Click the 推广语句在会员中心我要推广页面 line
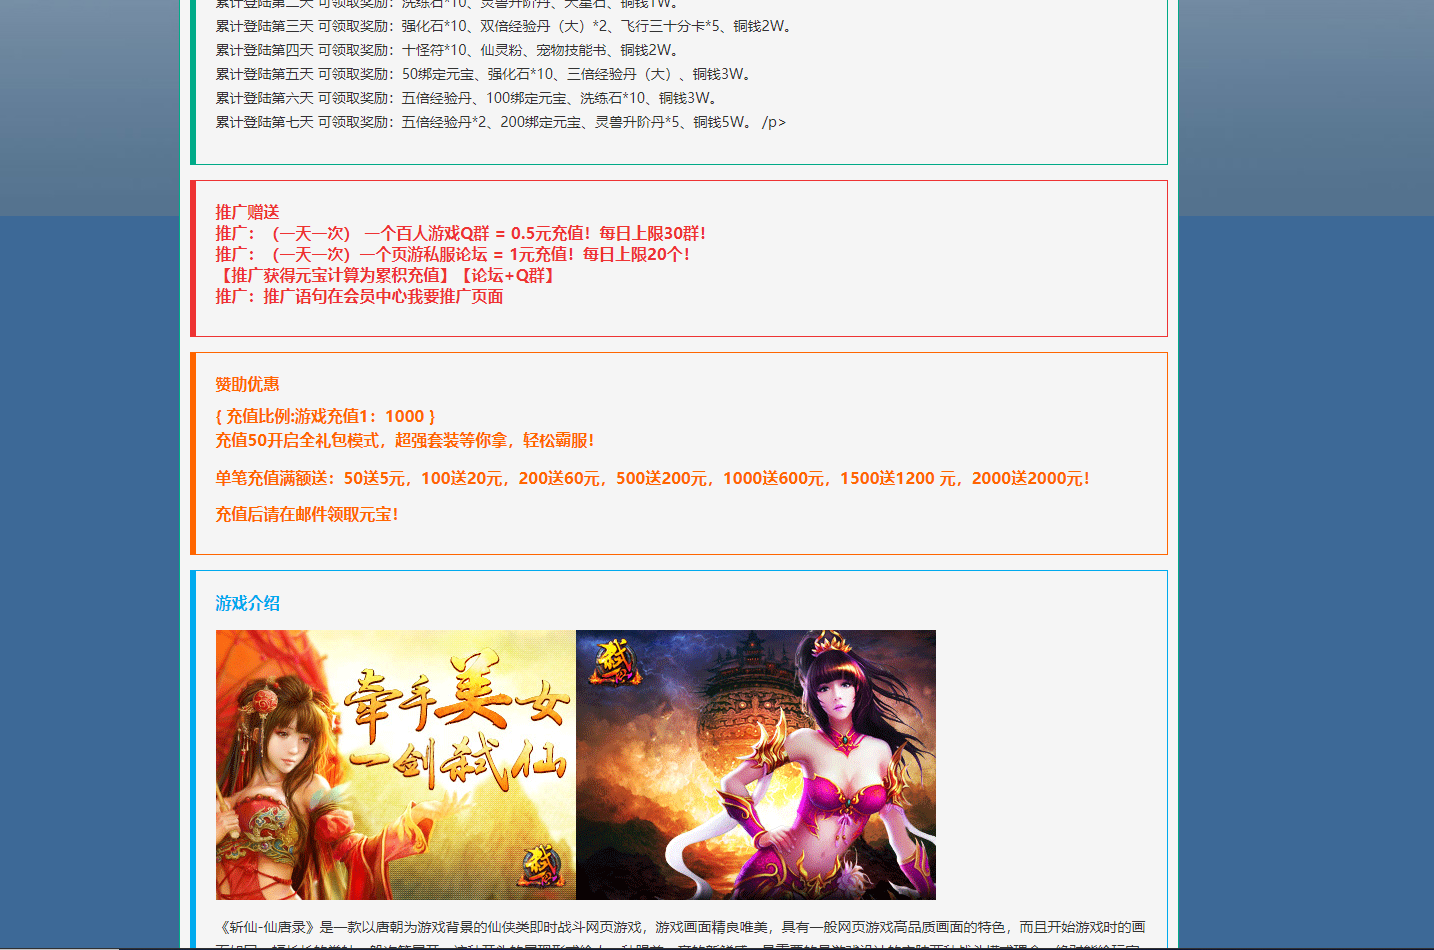Viewport: 1434px width, 950px height. point(359,296)
